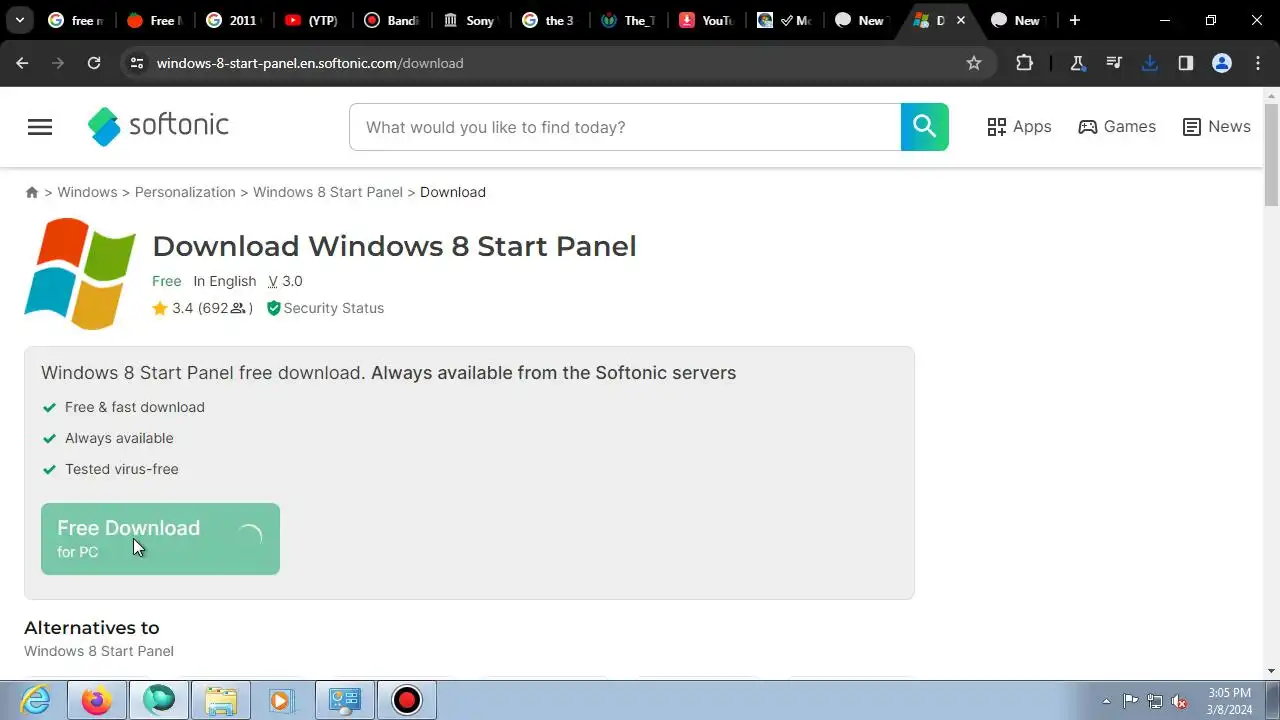Click the Softonic logo
The image size is (1280, 720).
point(158,126)
